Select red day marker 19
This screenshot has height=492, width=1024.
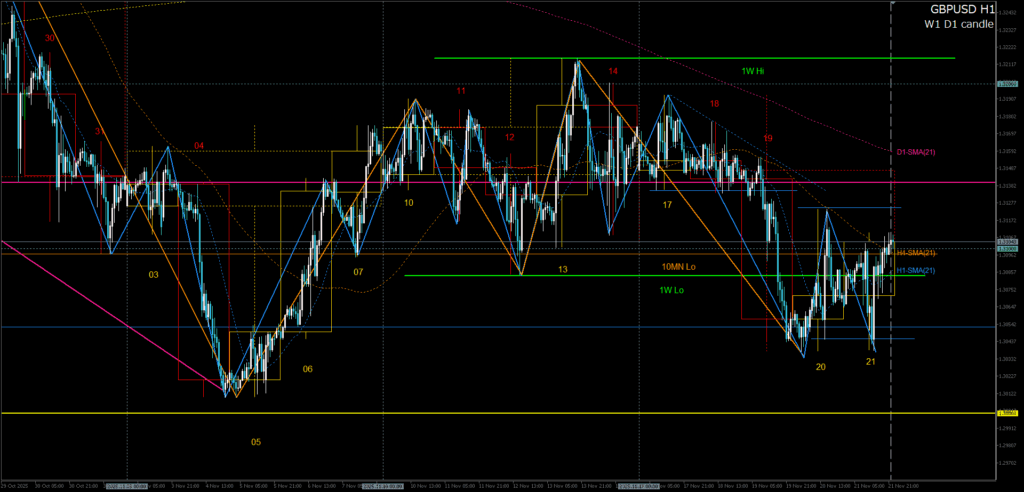(x=767, y=138)
